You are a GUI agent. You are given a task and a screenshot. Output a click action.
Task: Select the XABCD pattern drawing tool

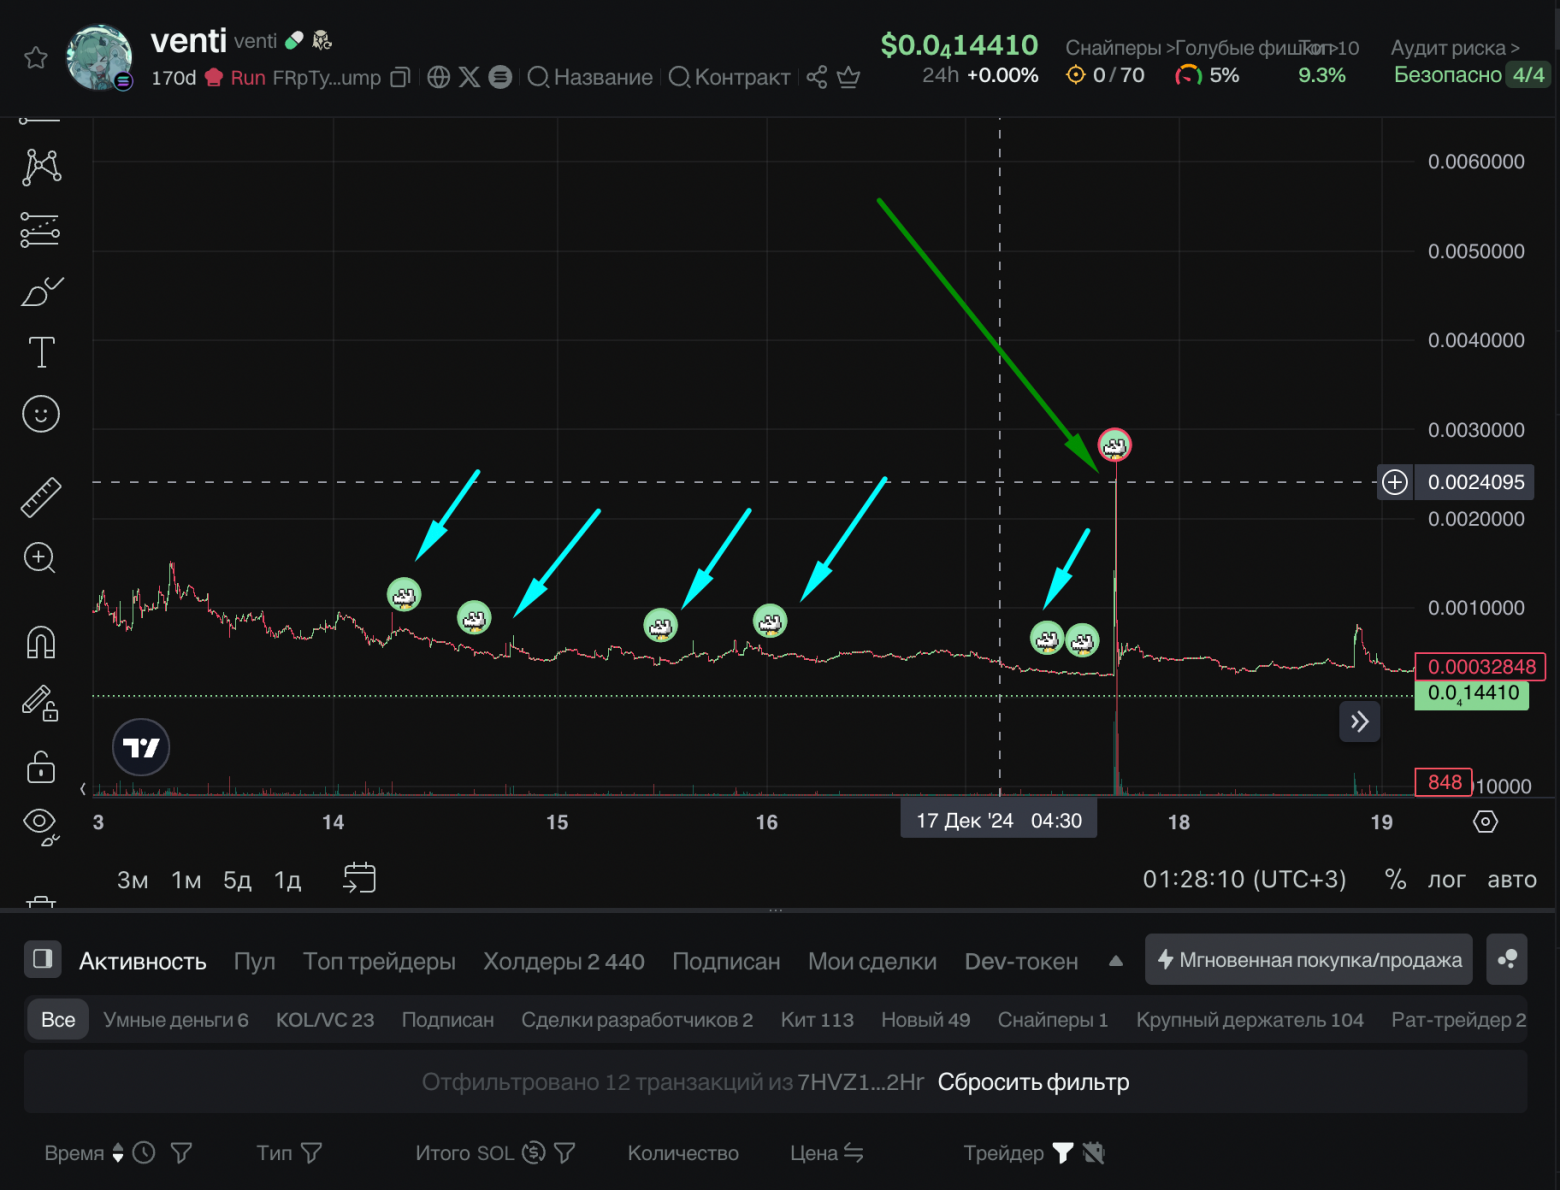coord(41,167)
